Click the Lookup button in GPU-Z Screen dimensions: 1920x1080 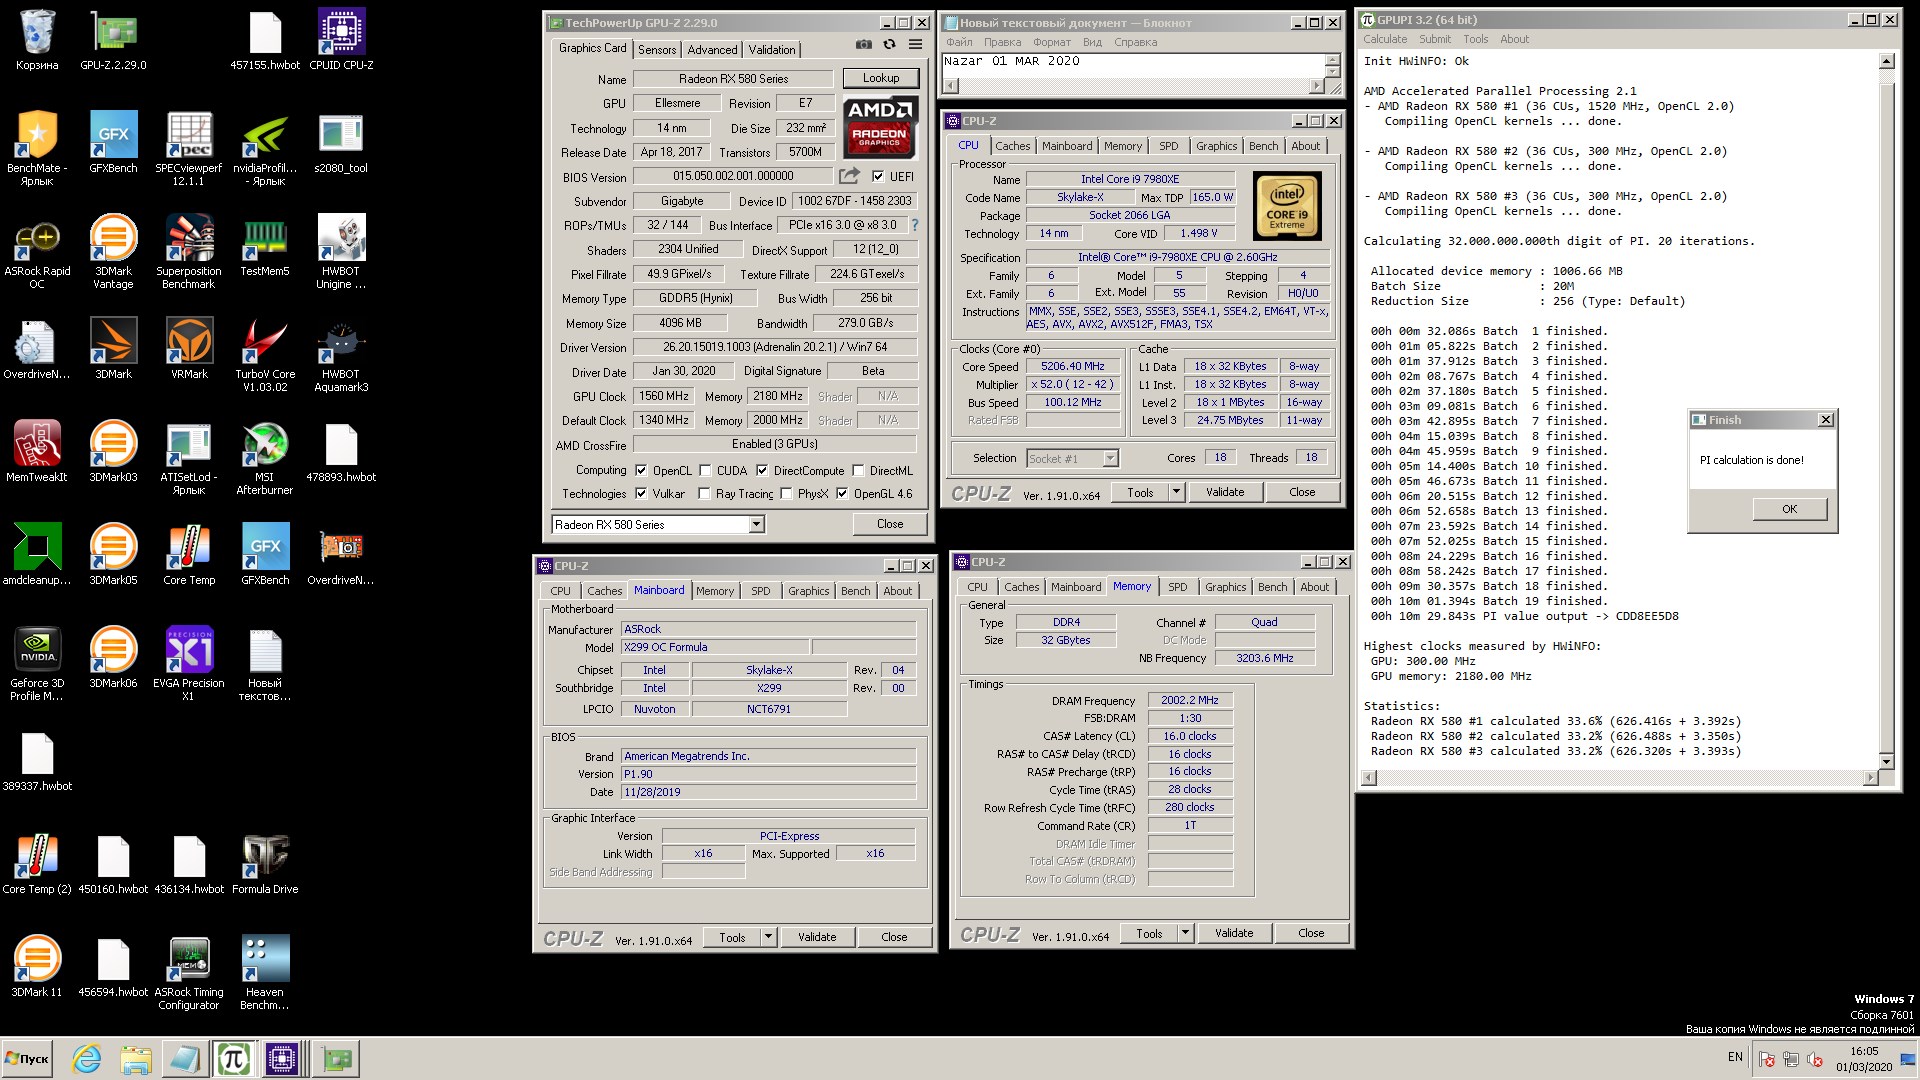[880, 78]
